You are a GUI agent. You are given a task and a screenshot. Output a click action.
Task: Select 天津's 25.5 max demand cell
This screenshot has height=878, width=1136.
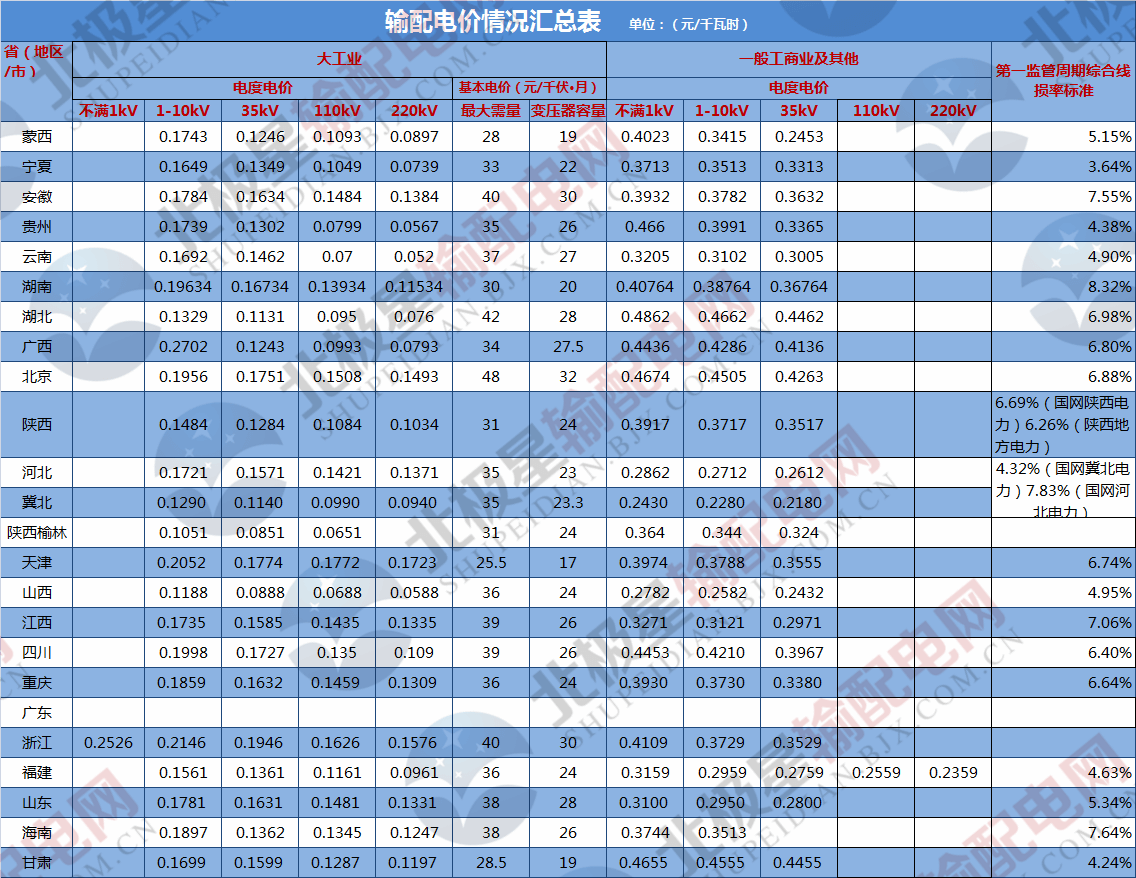click(x=490, y=562)
